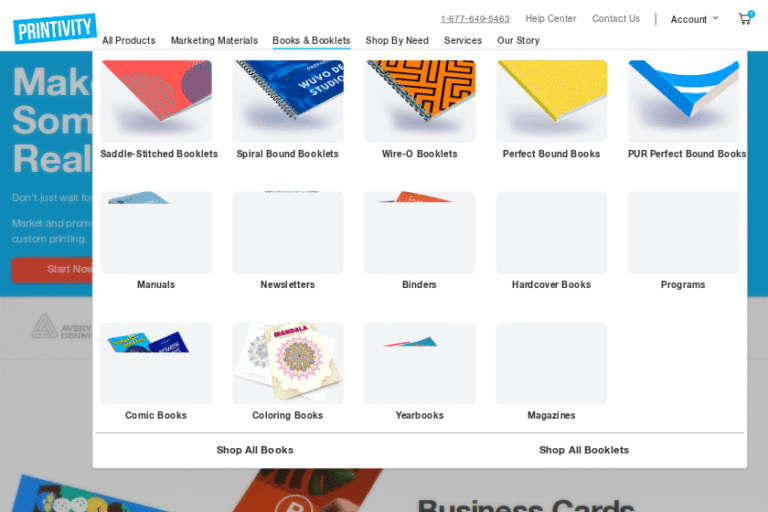Click the Printivity logo
Image resolution: width=768 pixels, height=512 pixels.
[54, 28]
